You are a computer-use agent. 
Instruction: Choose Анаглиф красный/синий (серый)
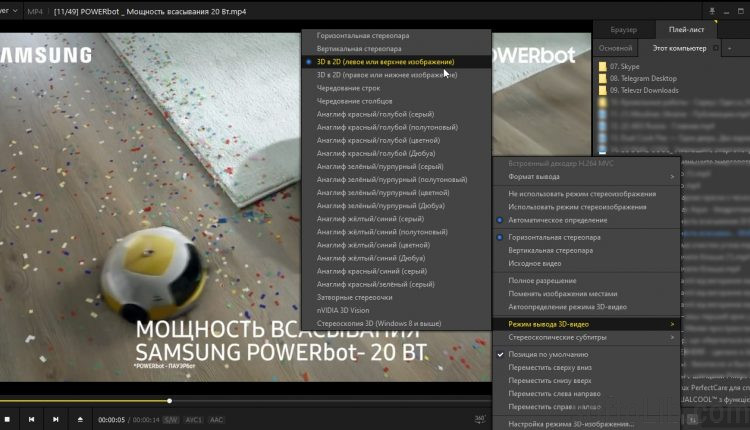(397, 271)
